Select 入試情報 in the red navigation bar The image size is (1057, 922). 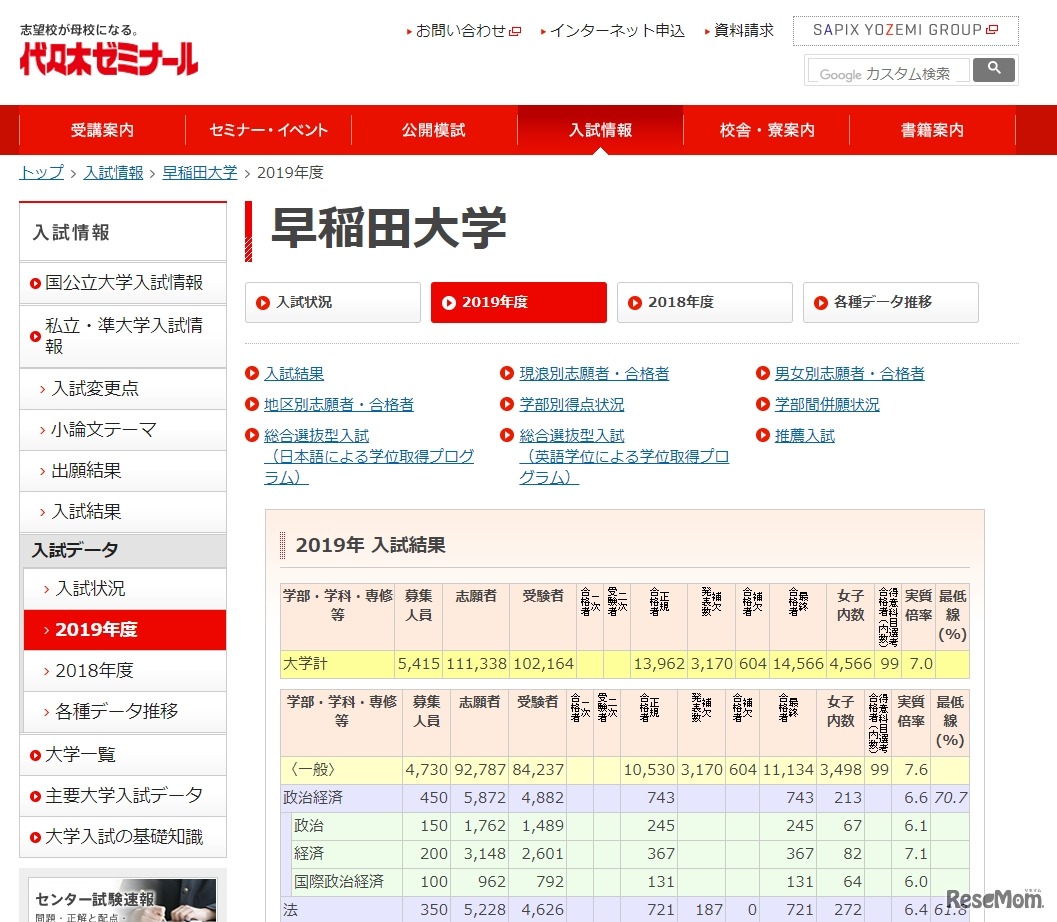point(599,129)
